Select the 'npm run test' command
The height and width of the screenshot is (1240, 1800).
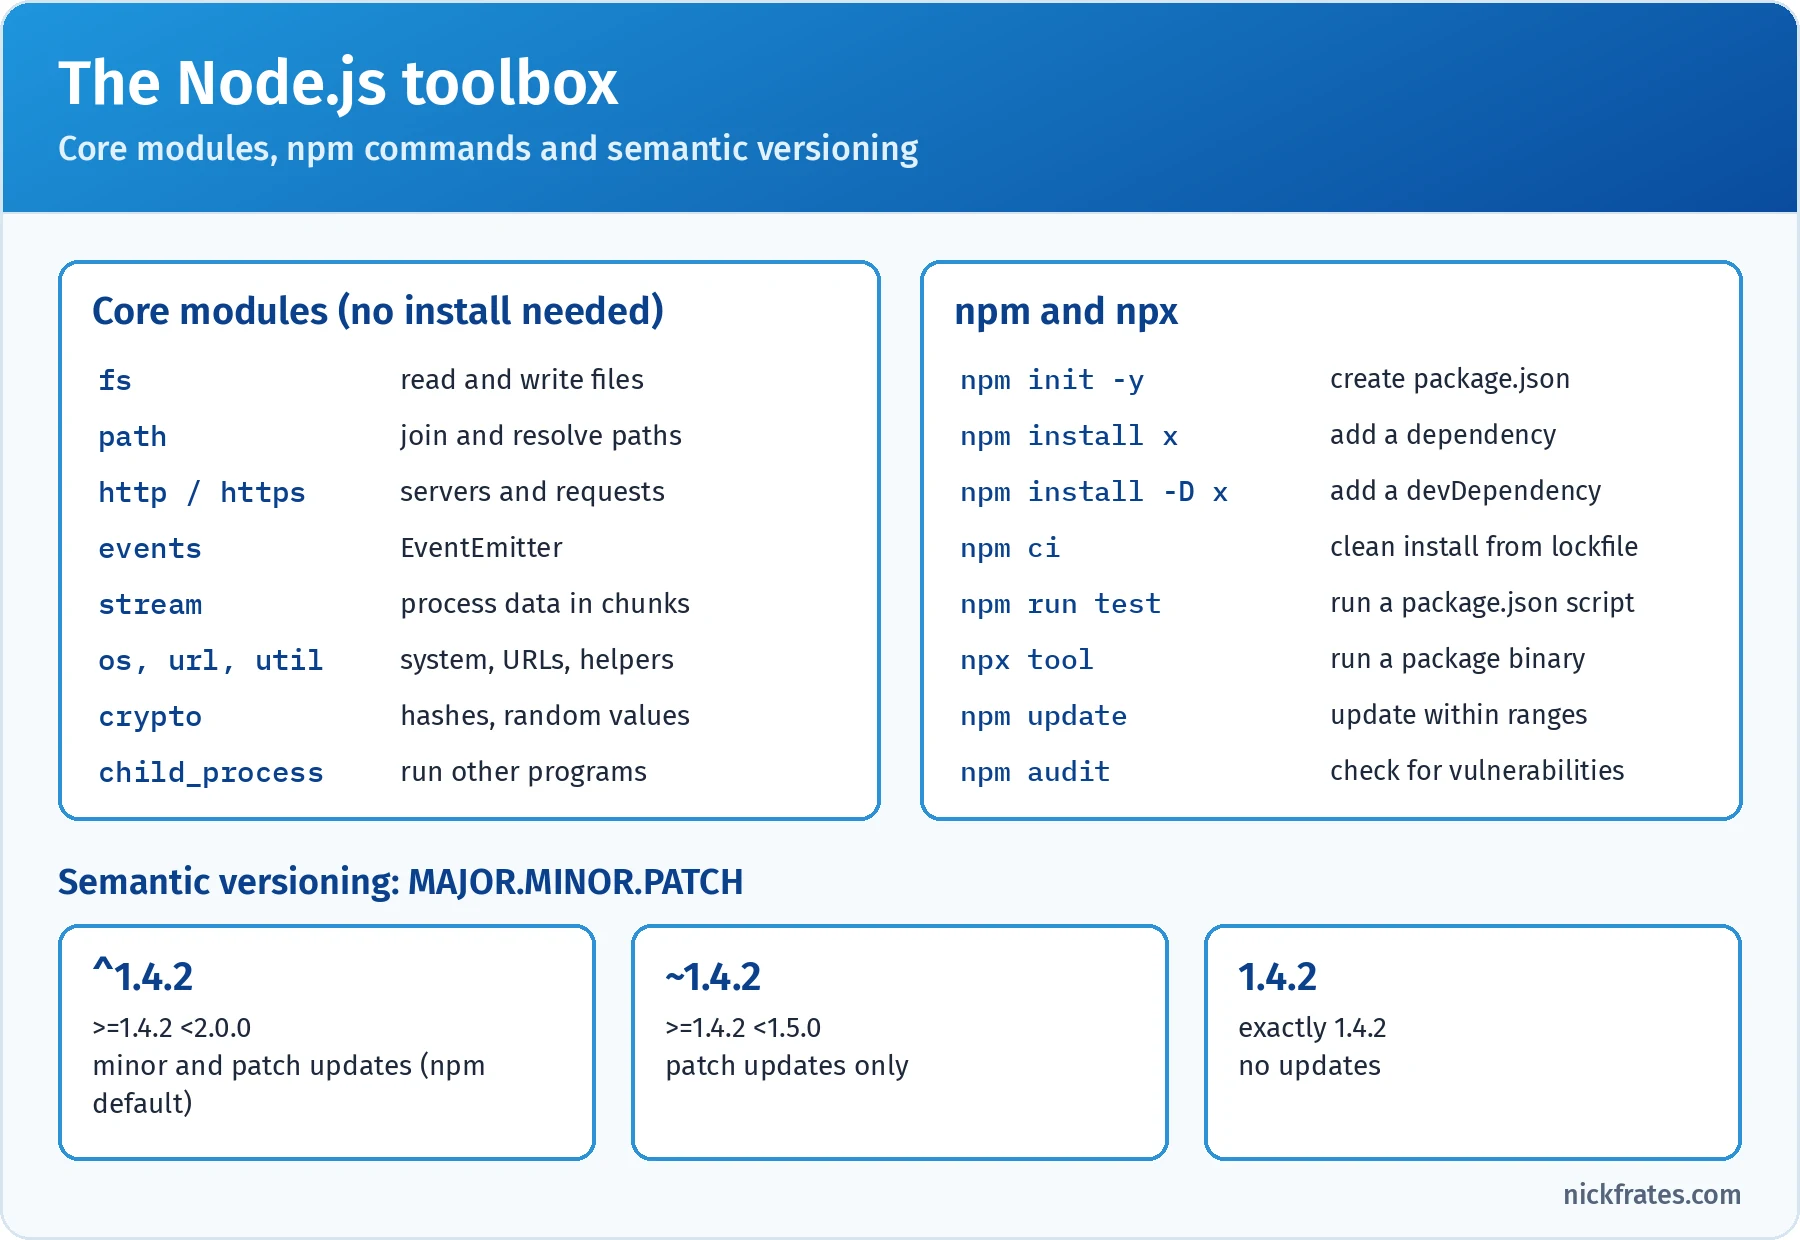tap(1060, 604)
